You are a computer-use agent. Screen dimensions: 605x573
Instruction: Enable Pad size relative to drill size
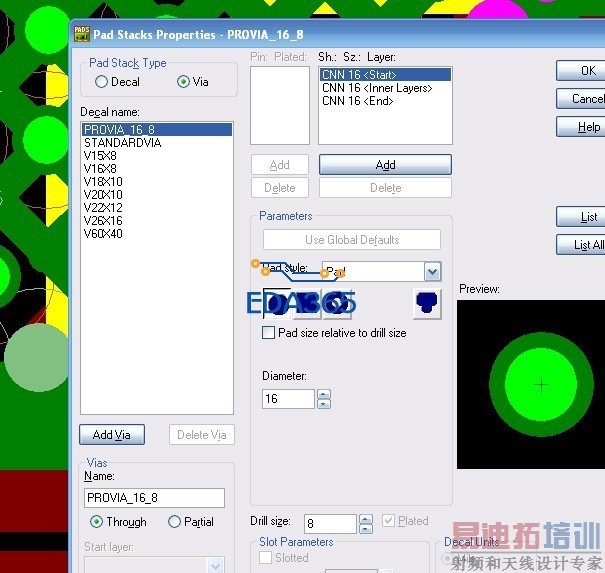pos(269,333)
